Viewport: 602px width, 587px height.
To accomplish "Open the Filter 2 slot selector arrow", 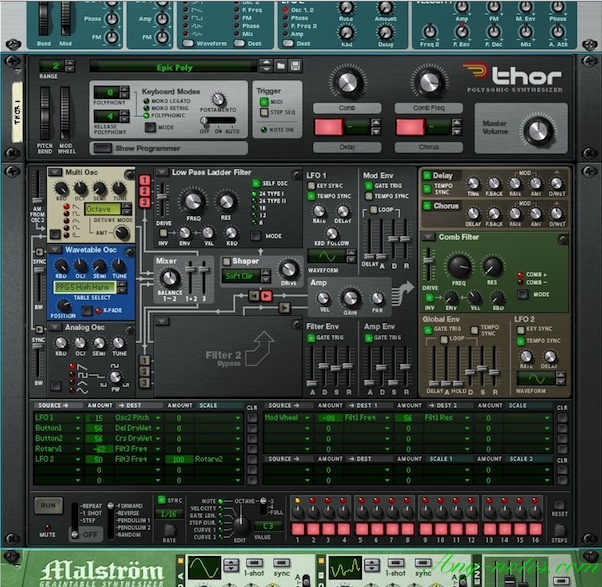I will click(x=162, y=321).
